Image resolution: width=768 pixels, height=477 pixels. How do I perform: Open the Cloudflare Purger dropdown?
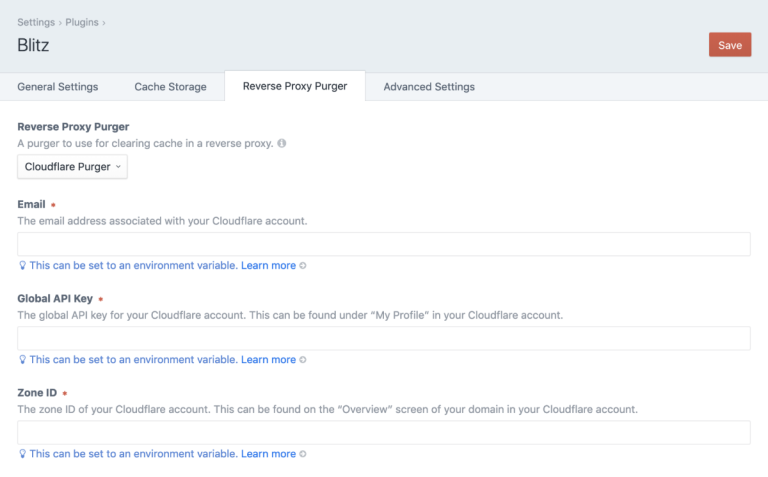pyautogui.click(x=73, y=167)
